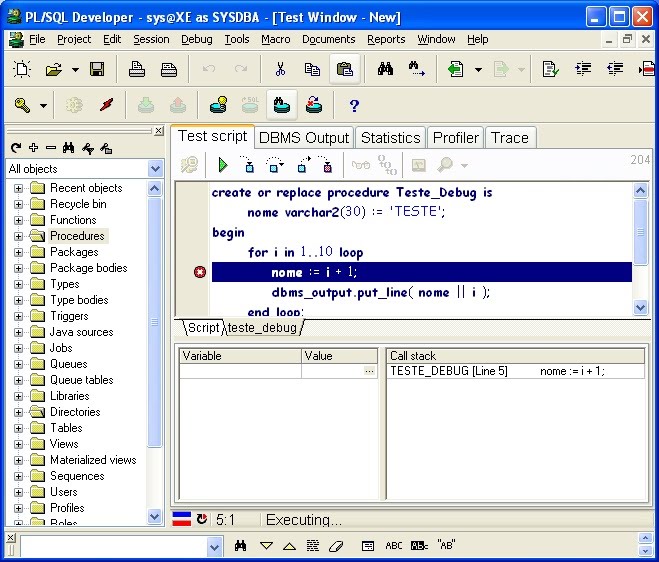The image size is (659, 562).
Task: Open the dropdown arrow next to Log on key
Action: 43,106
